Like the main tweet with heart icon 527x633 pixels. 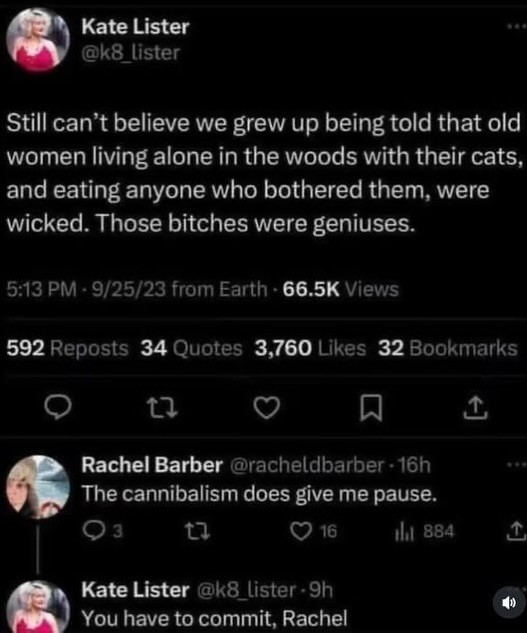click(267, 407)
